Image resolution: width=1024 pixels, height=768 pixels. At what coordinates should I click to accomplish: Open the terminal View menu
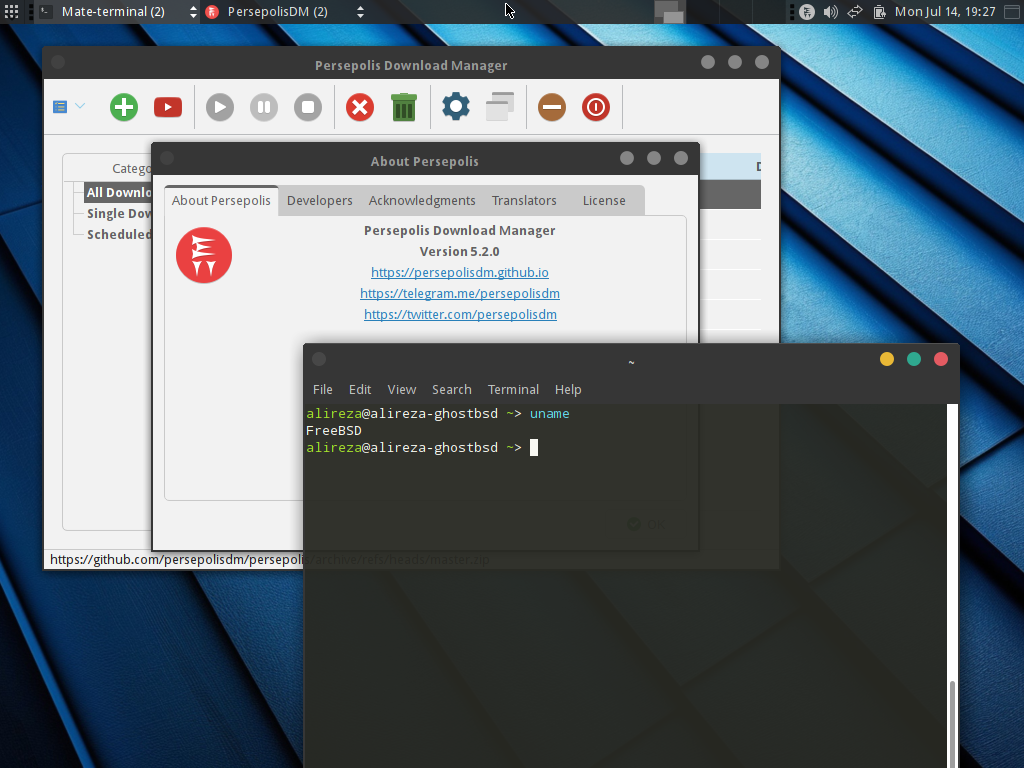(402, 390)
